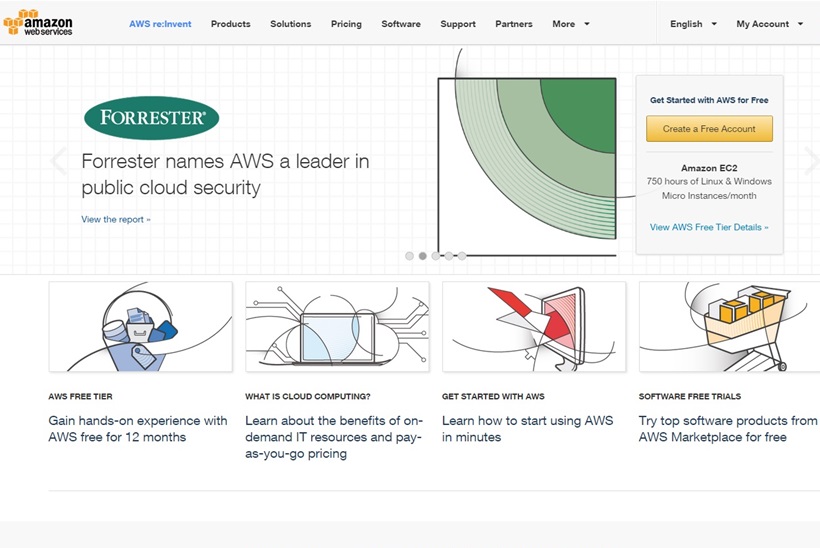820x548 pixels.
Task: Click Learn about the benefits link
Action: pyautogui.click(x=334, y=437)
